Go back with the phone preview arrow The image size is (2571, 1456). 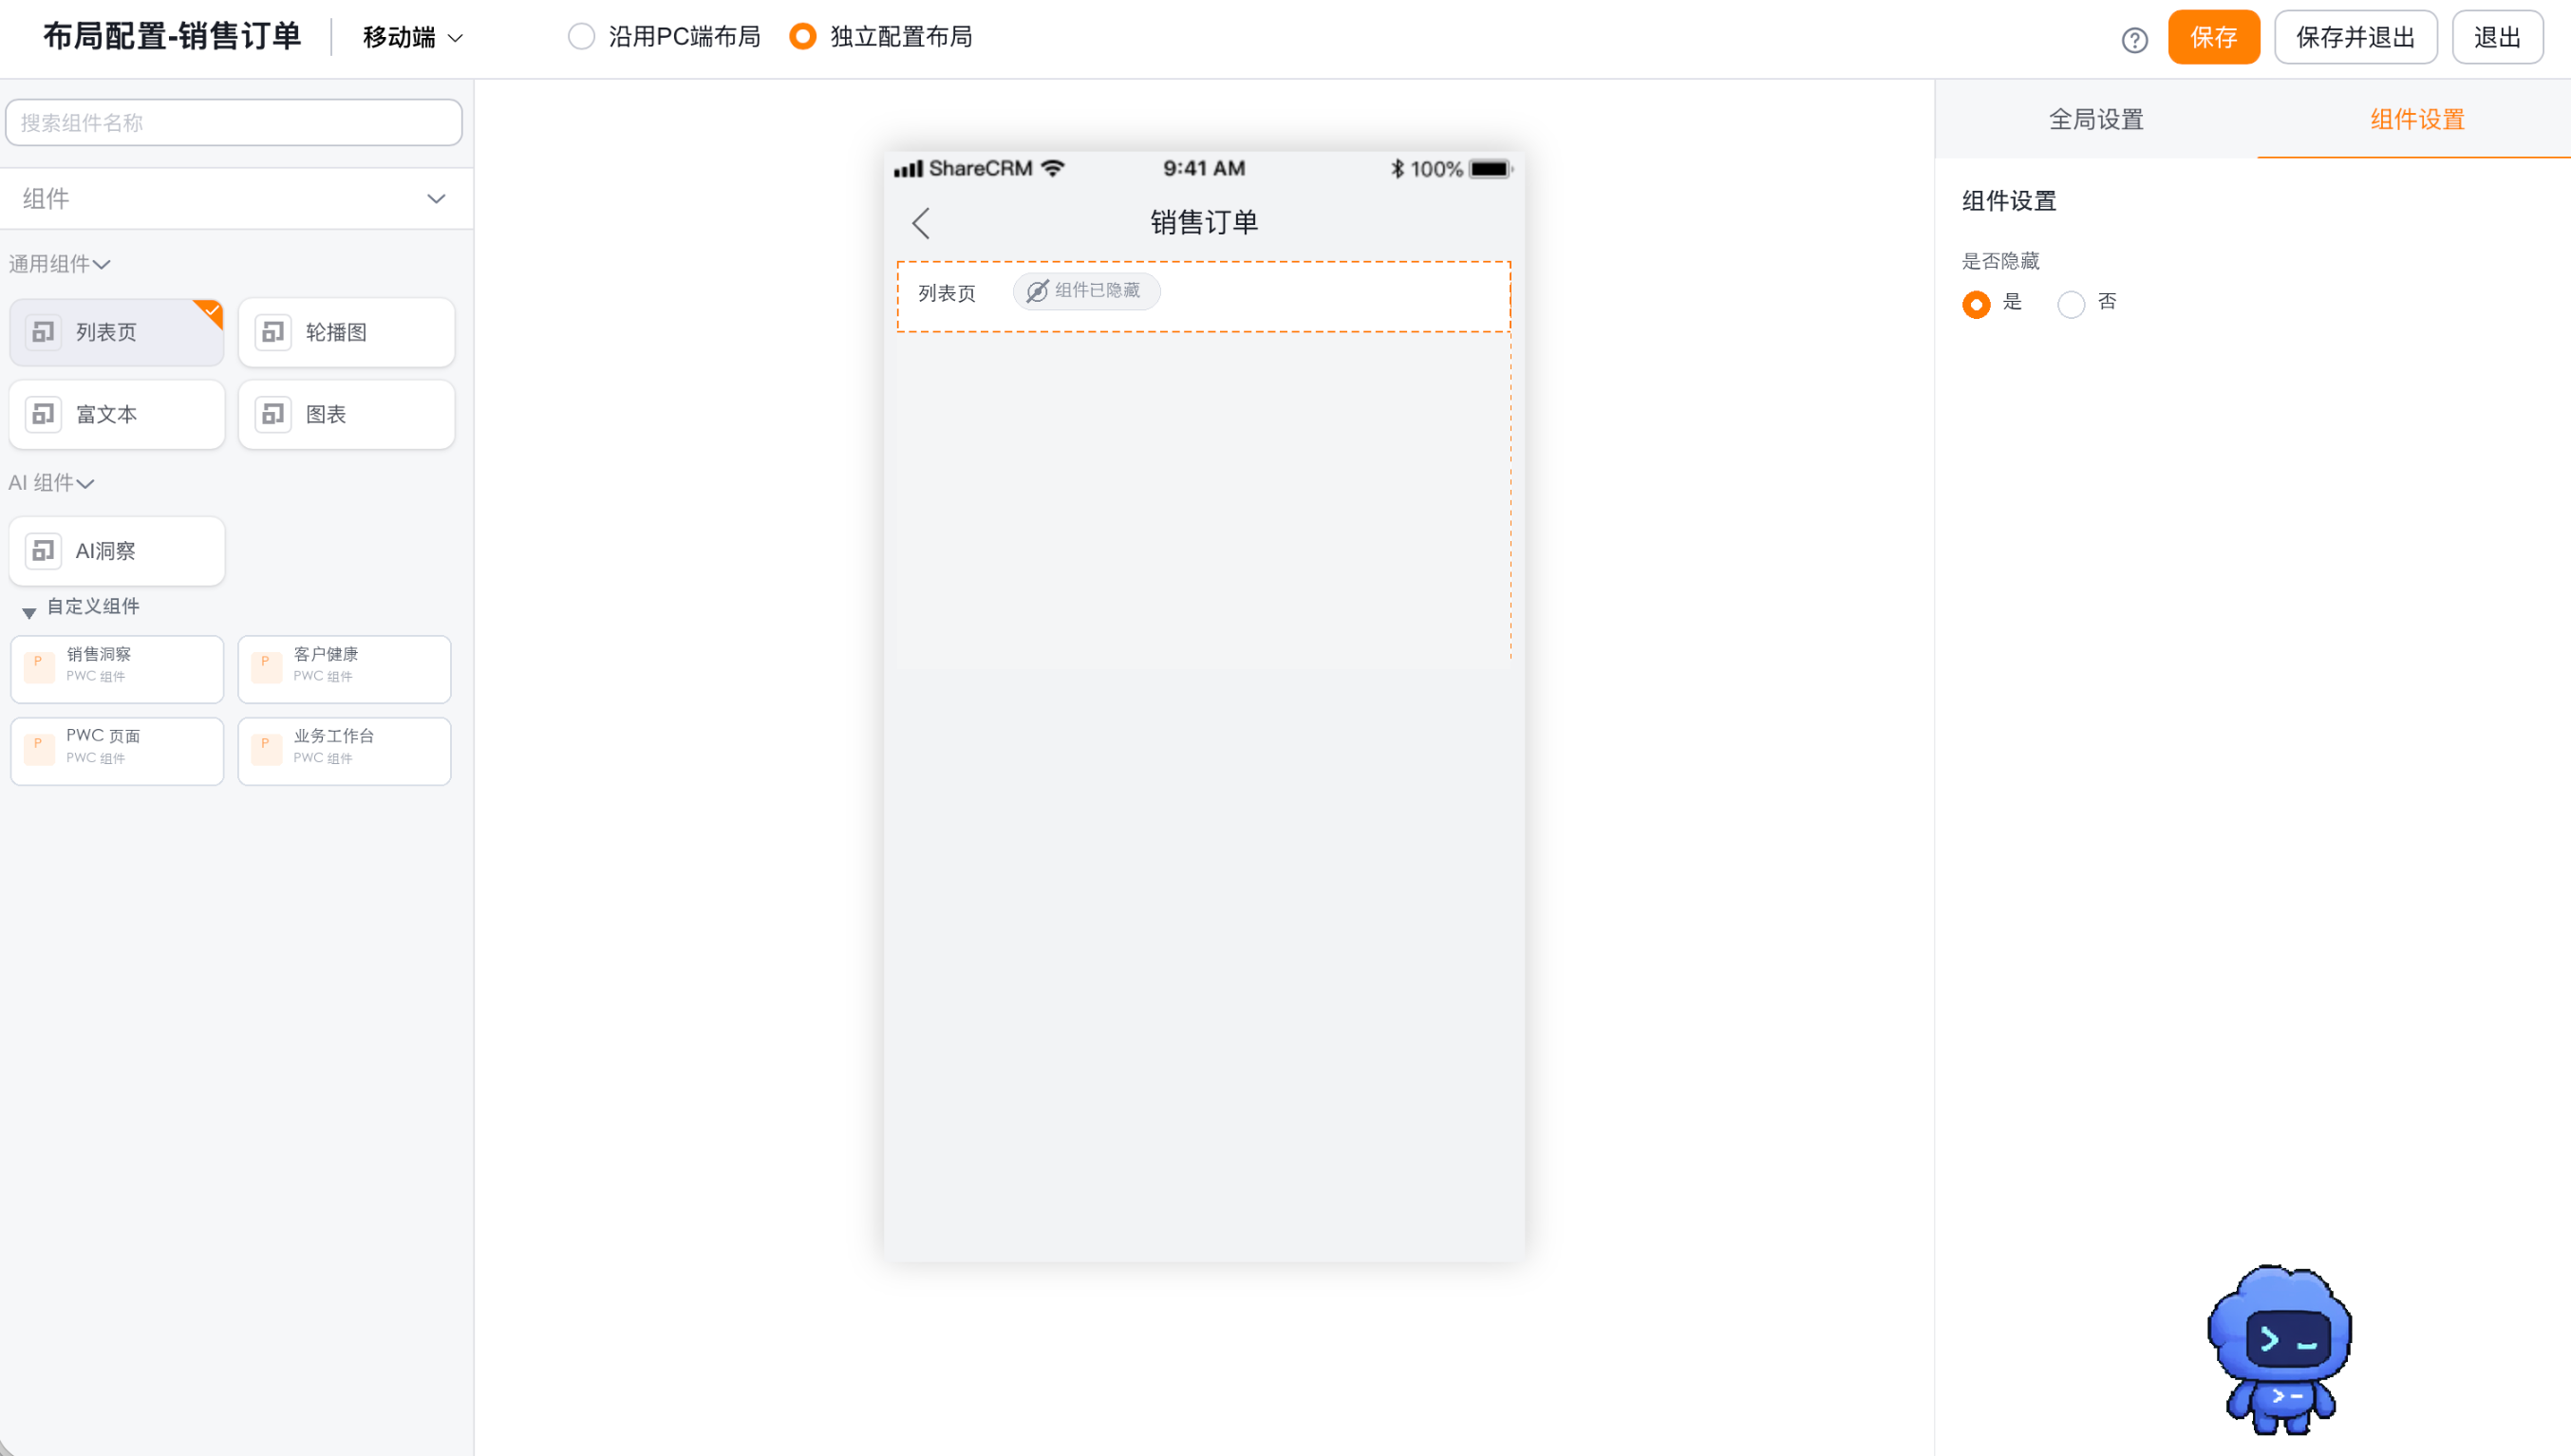(921, 223)
